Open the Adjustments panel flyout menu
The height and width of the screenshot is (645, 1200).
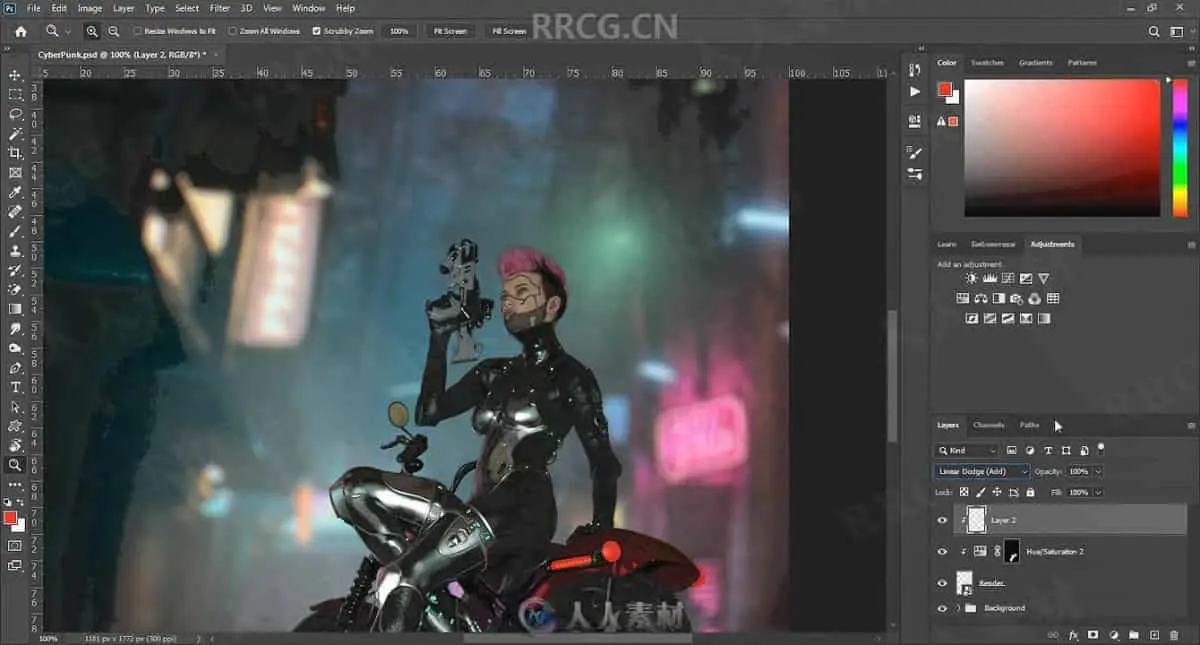click(x=1190, y=244)
